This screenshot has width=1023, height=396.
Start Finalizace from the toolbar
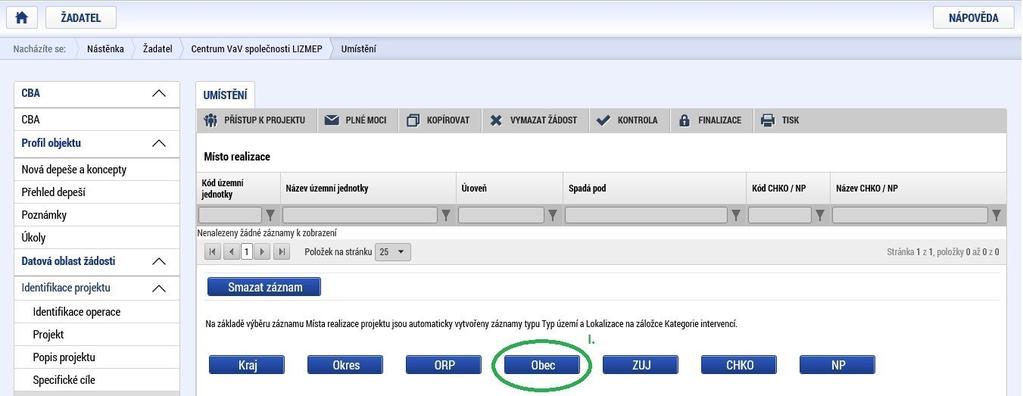(710, 120)
